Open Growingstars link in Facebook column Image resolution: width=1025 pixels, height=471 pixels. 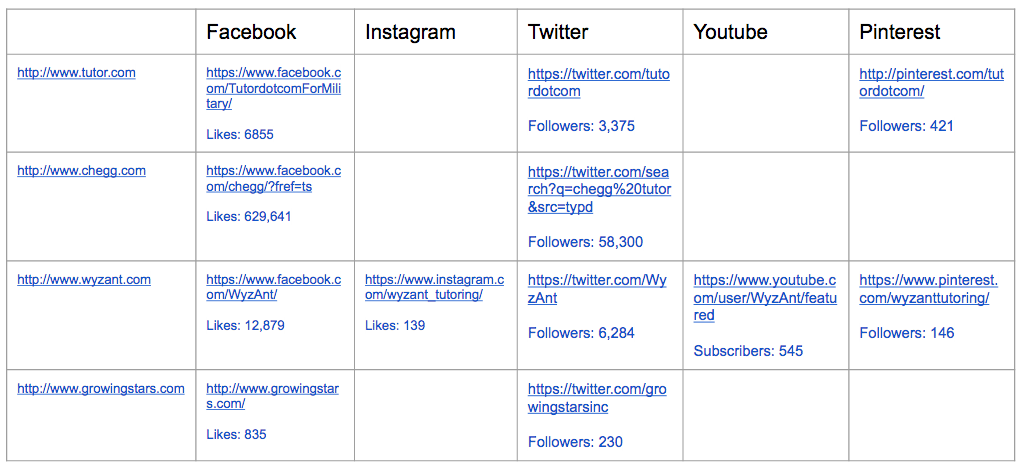(x=273, y=397)
